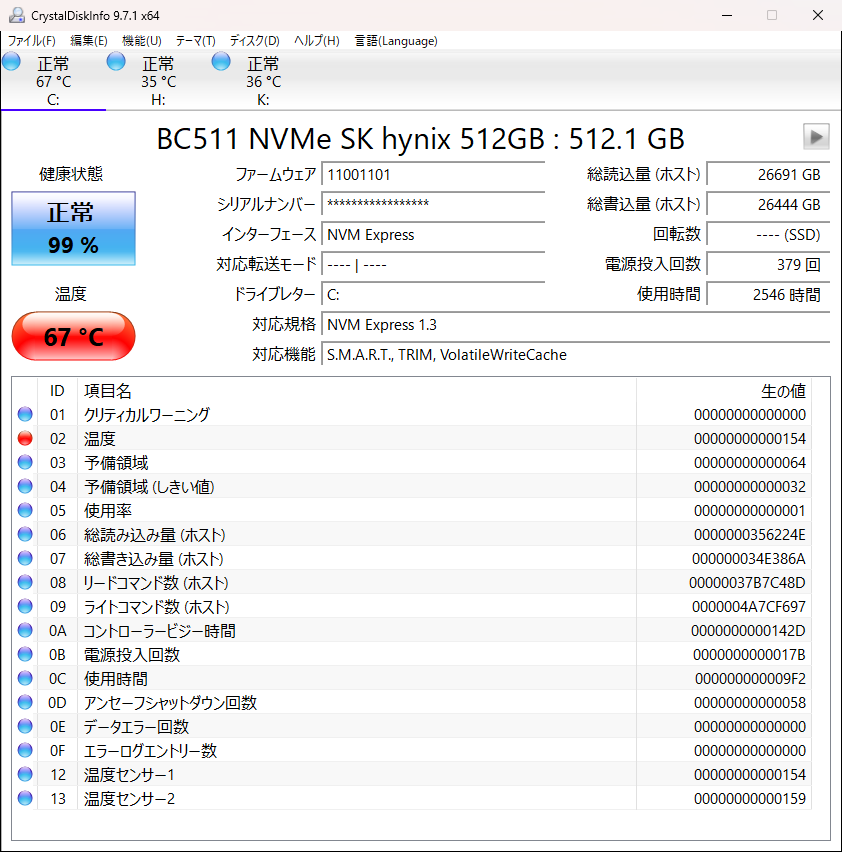
Task: Open the 言語(Language) menu
Action: coord(396,41)
